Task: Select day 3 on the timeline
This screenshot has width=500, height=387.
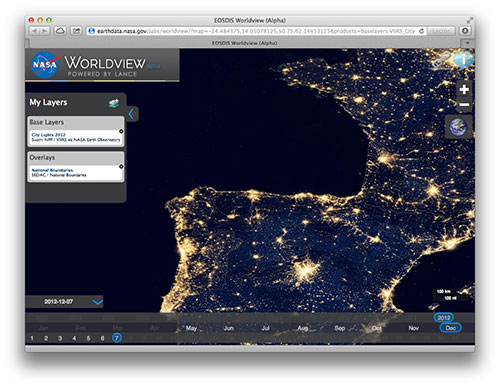Action: tap(60, 338)
